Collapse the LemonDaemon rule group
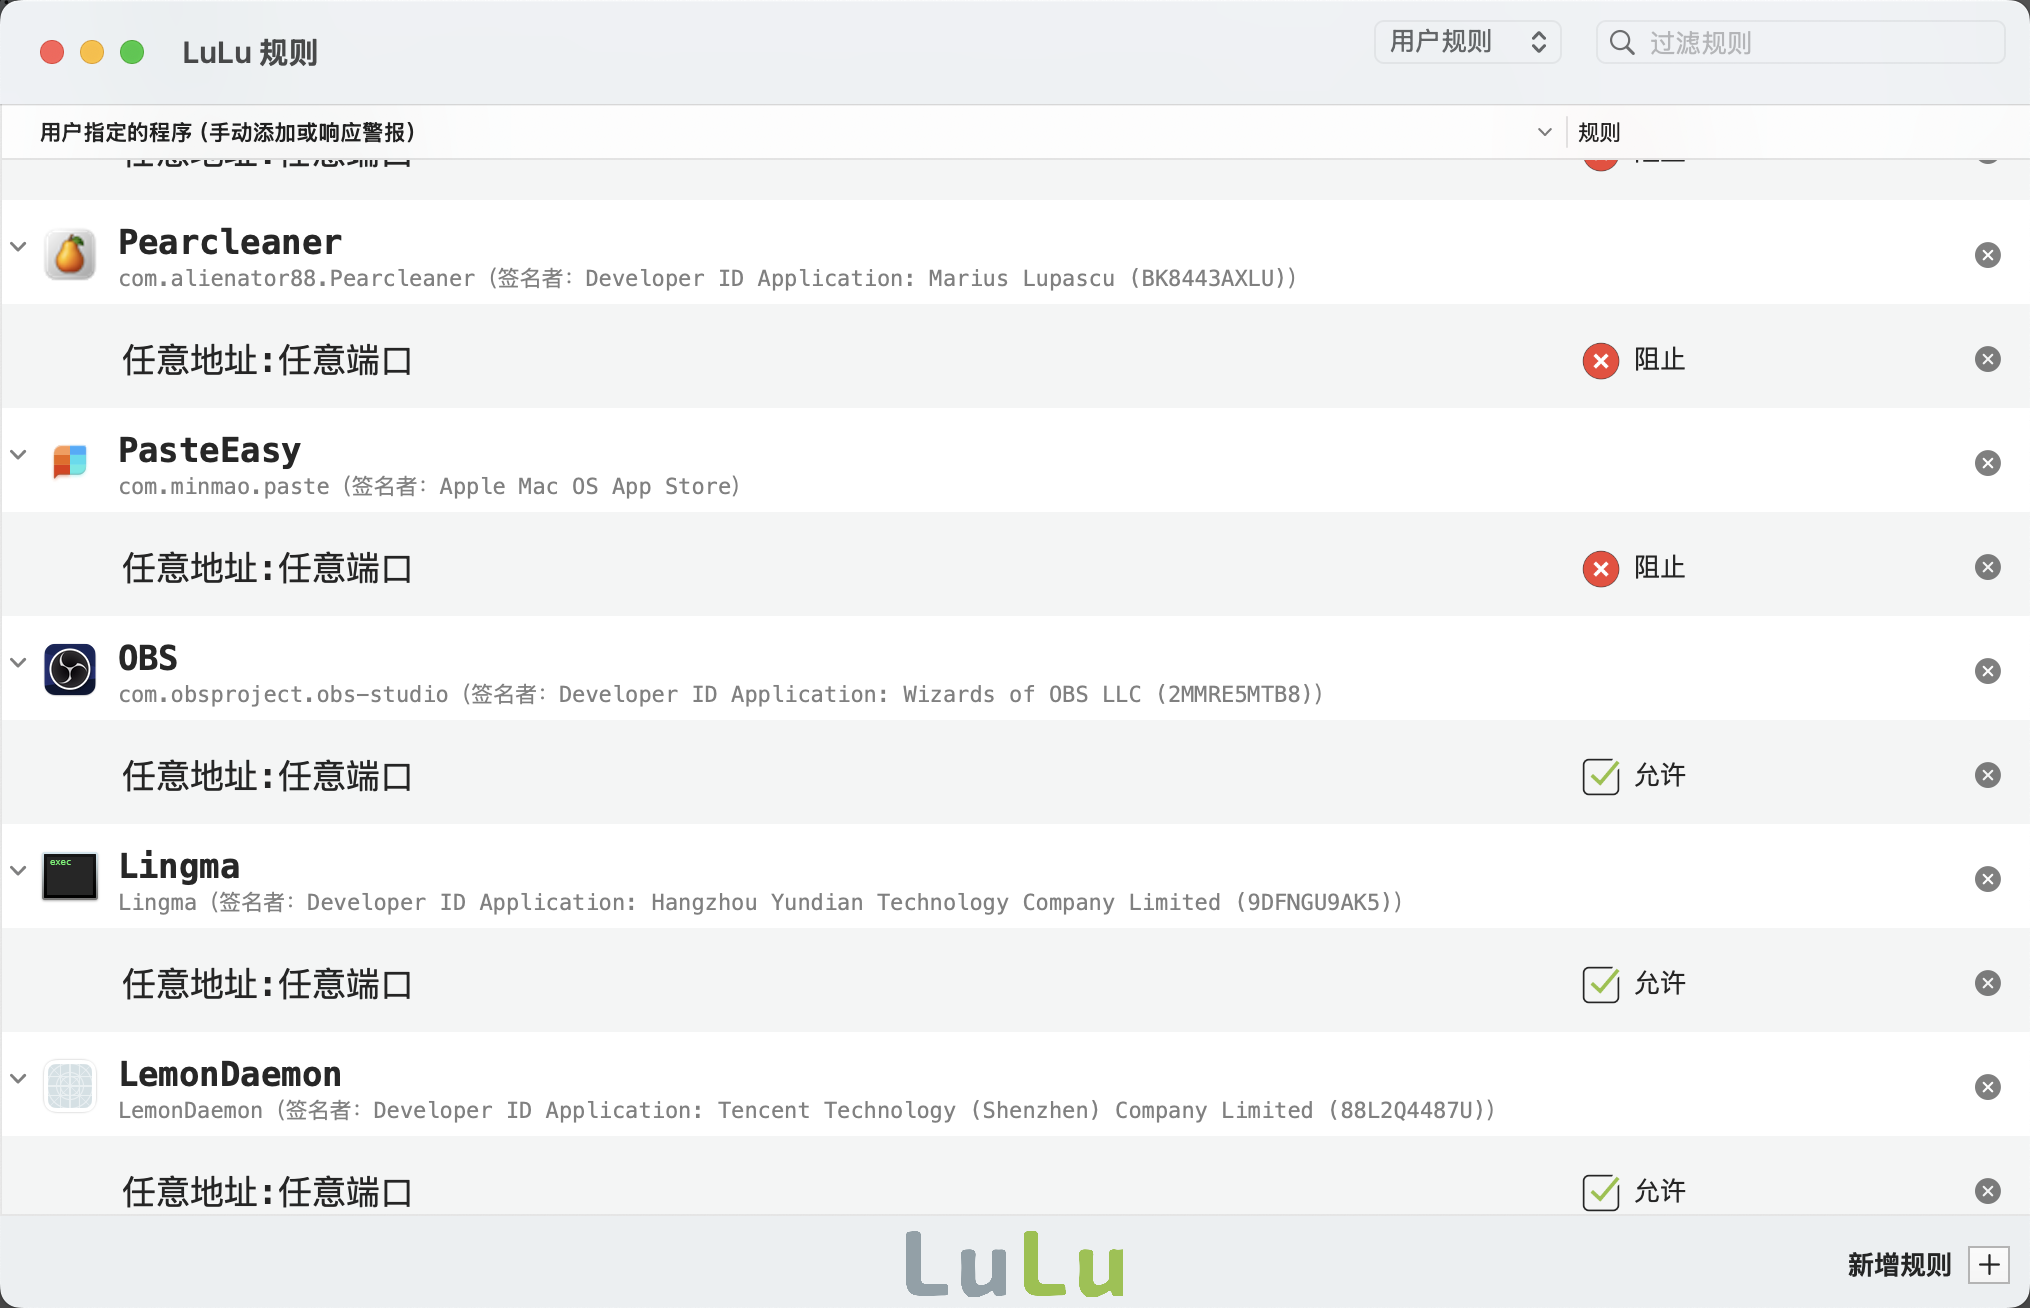The width and height of the screenshot is (2030, 1308). click(18, 1078)
